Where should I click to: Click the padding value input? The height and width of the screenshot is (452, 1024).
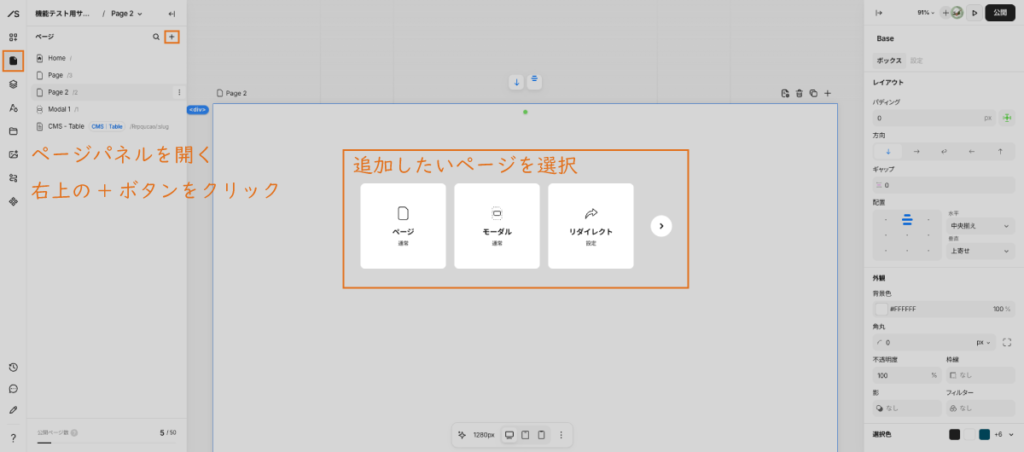click(x=934, y=118)
